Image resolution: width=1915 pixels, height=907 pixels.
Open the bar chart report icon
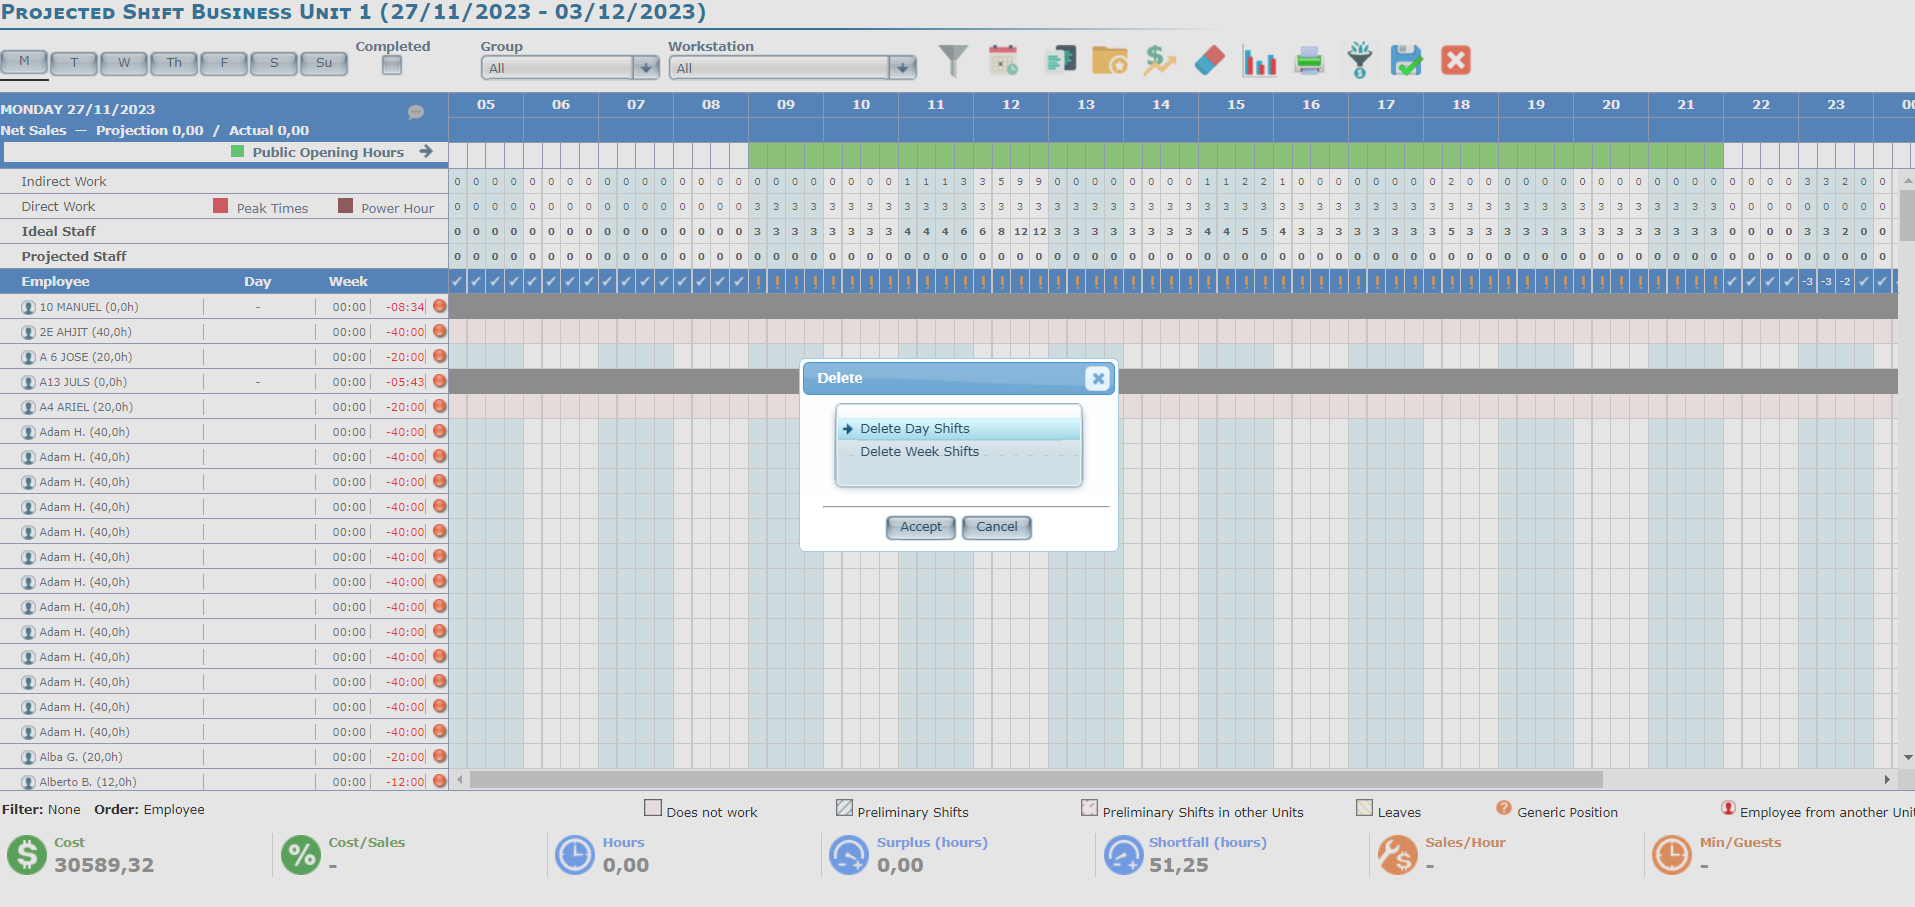pos(1260,61)
